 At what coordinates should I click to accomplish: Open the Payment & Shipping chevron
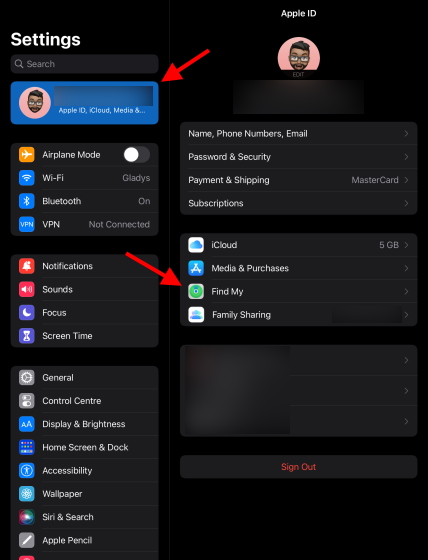pos(406,180)
